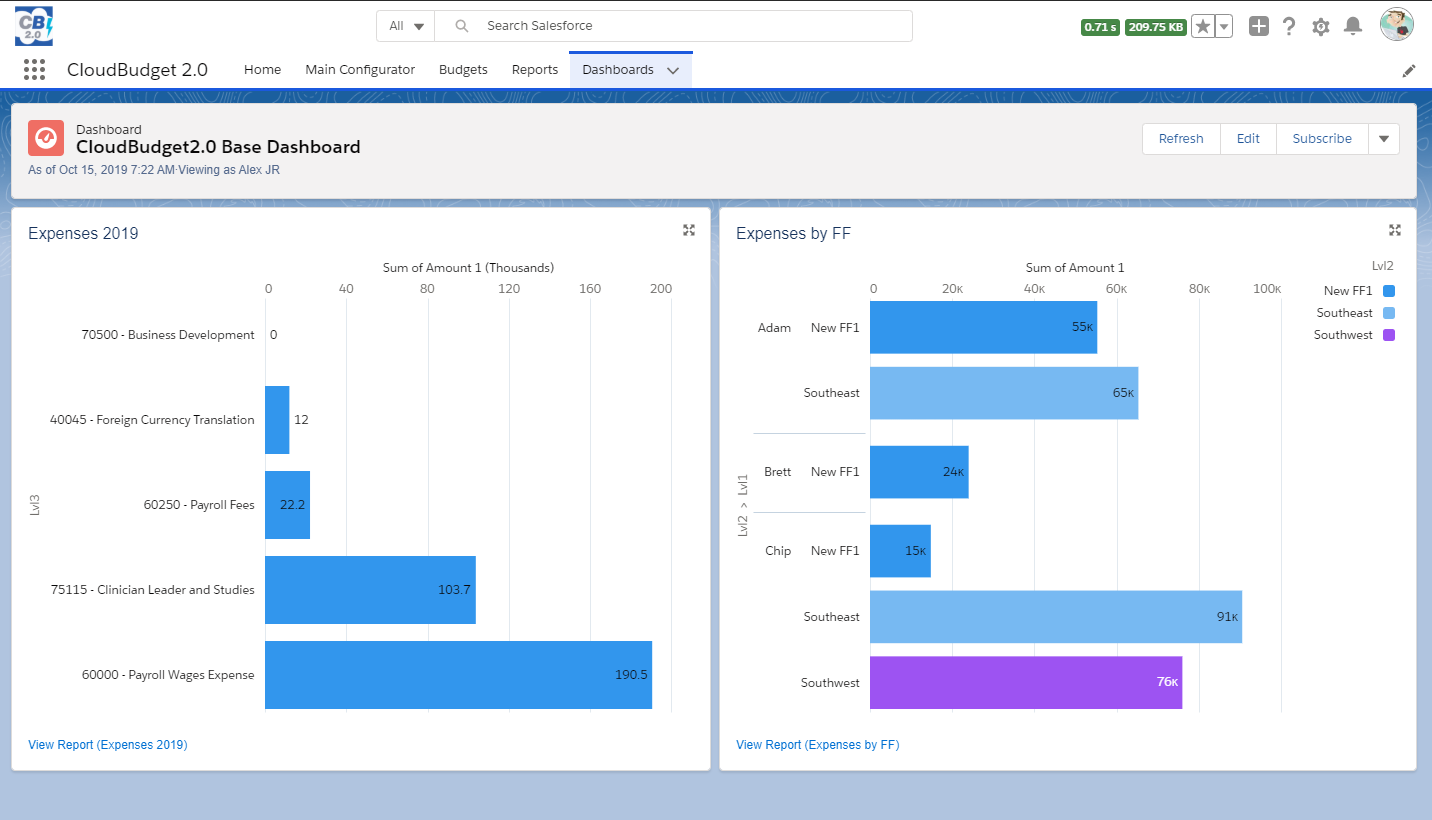Open the App Launcher grid icon

(34, 70)
